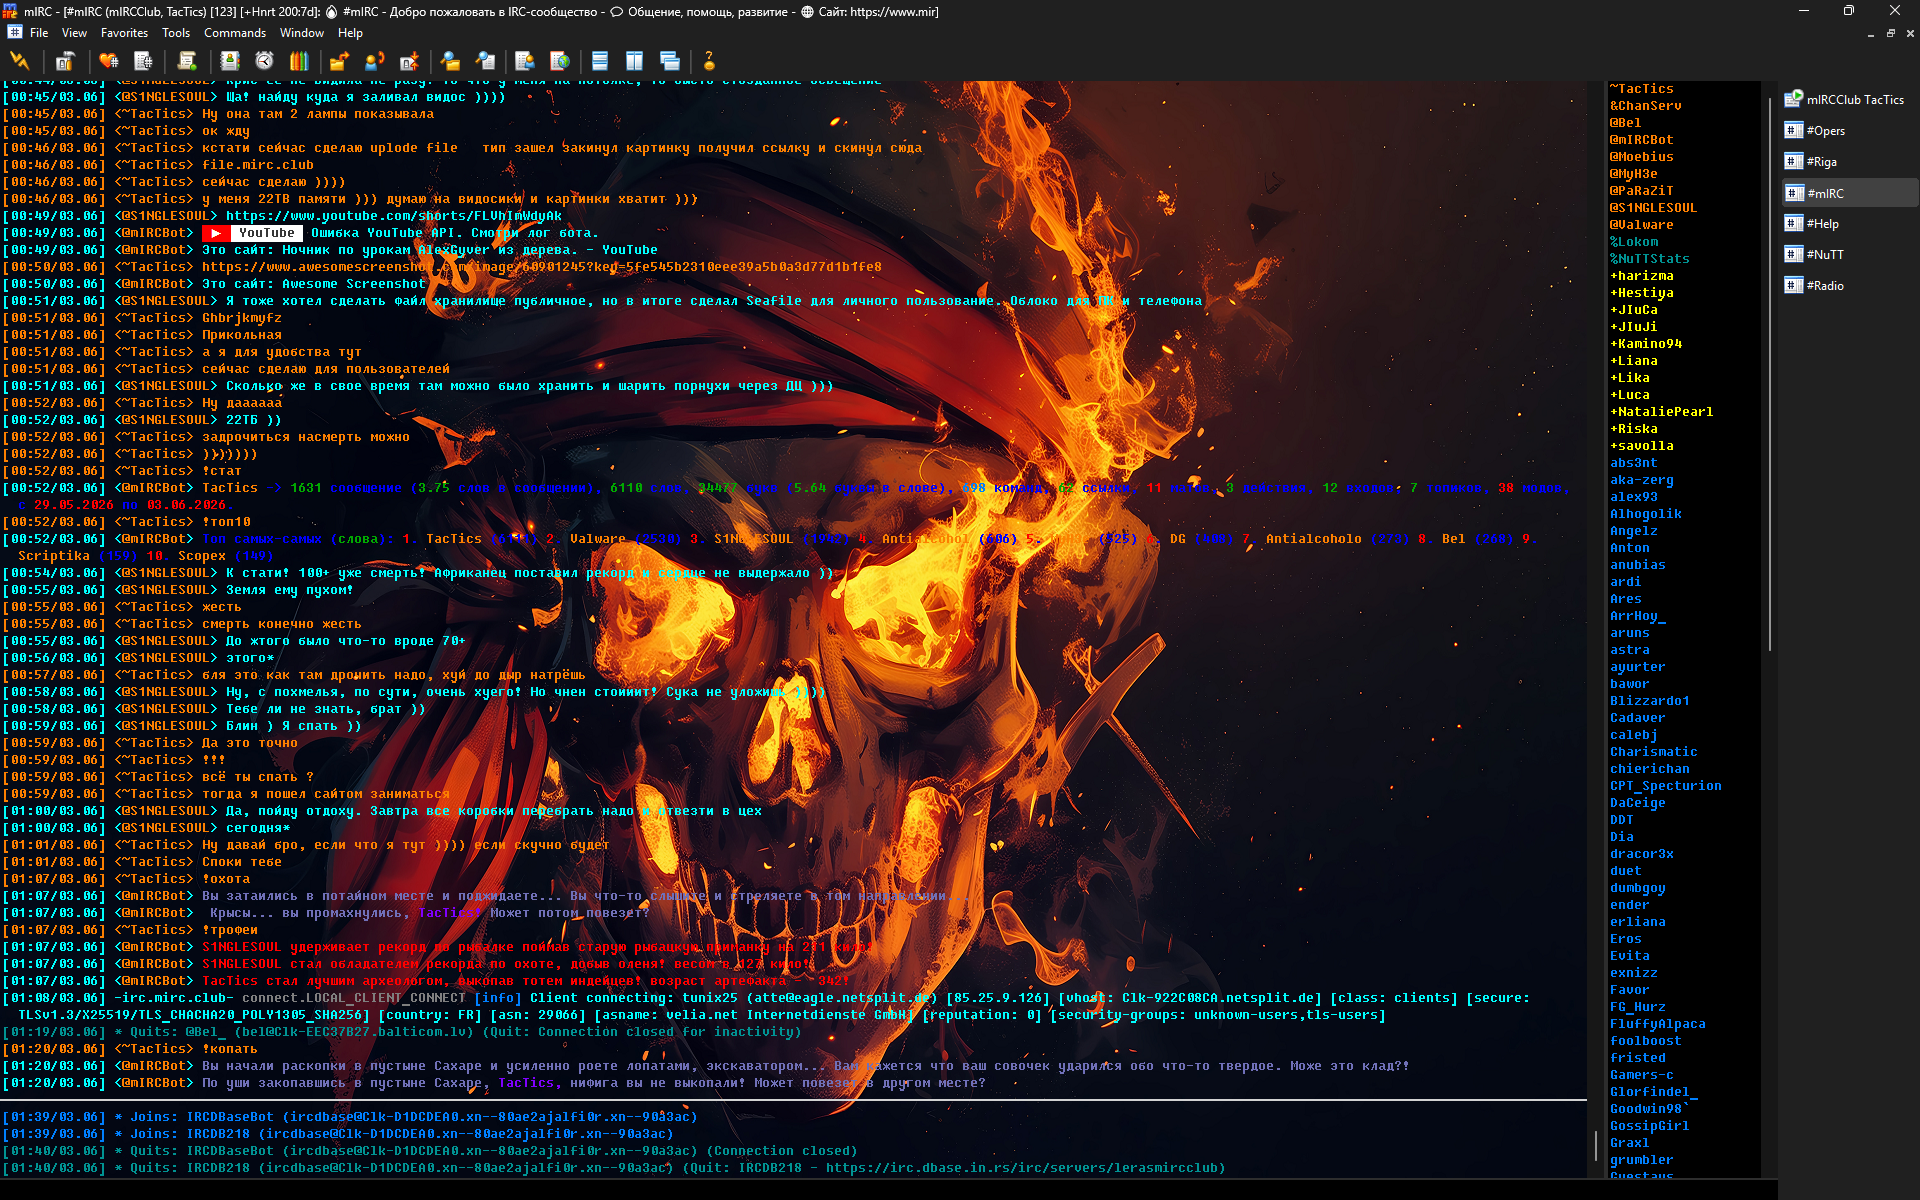Switch to the #Riga channel

(1812, 162)
